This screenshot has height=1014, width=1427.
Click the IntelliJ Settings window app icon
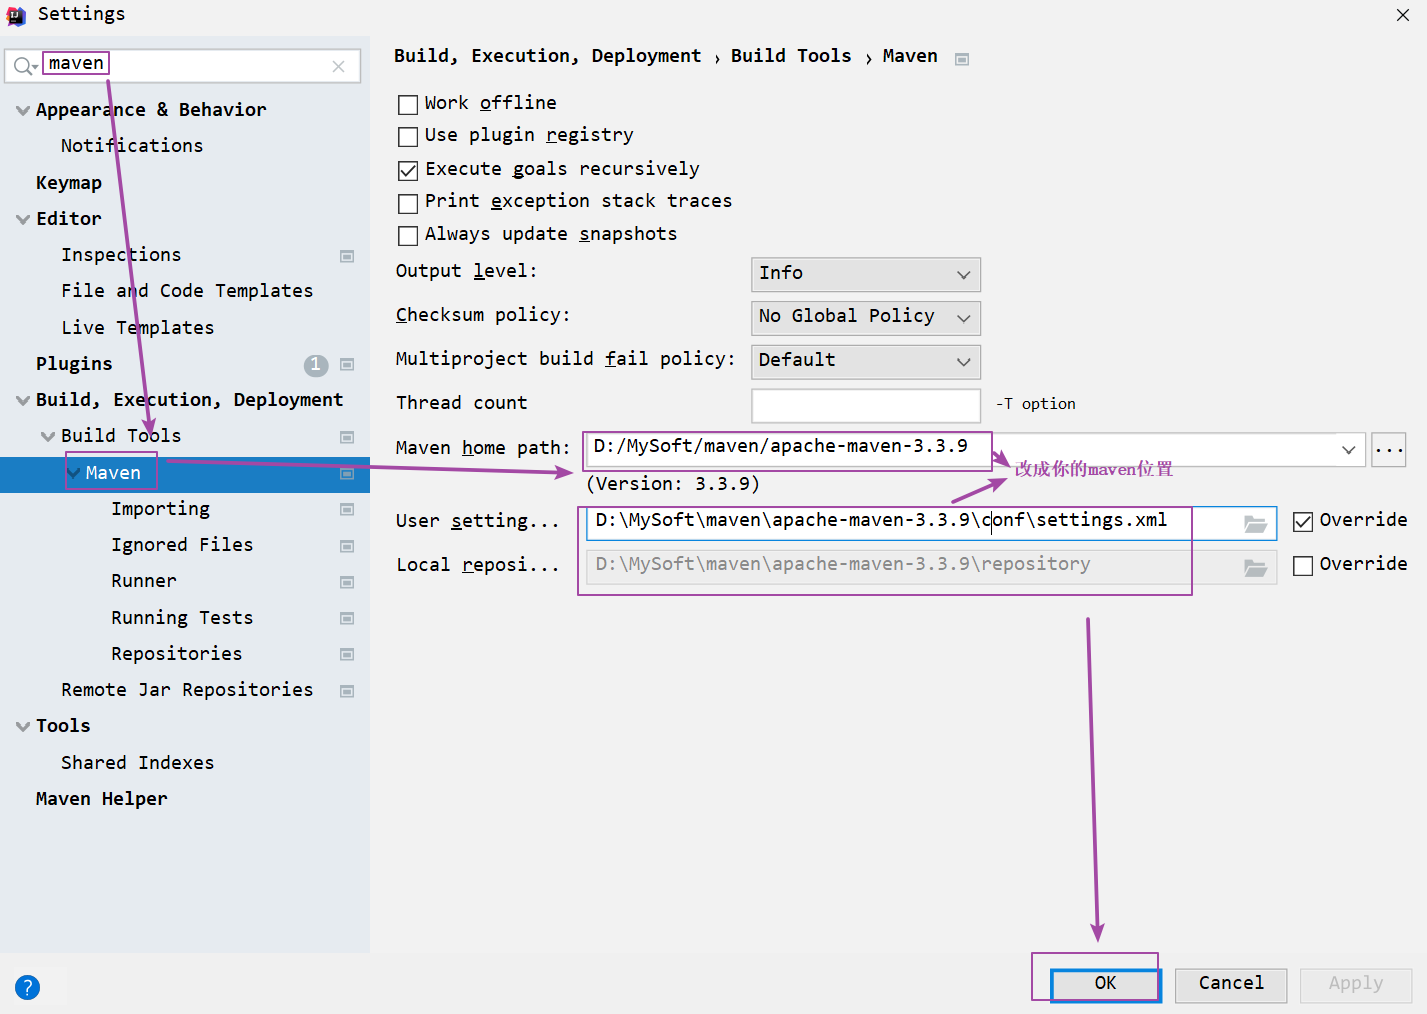tap(16, 15)
